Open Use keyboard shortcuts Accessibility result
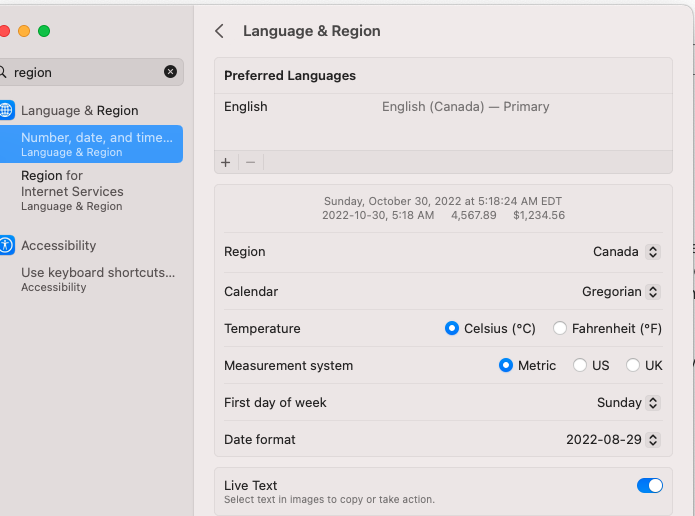 97,278
